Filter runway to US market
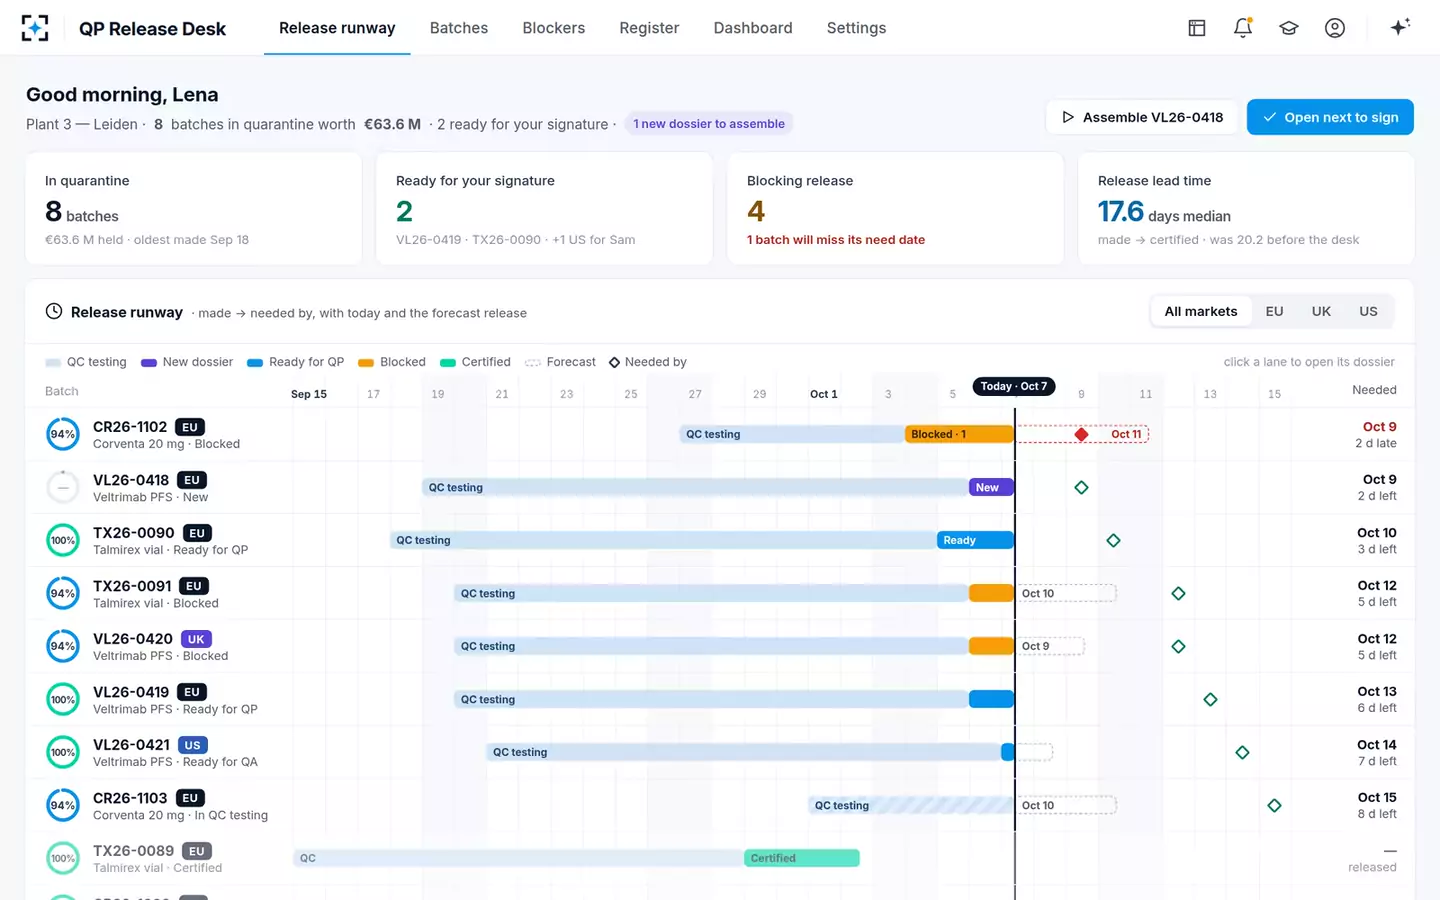 (1368, 312)
